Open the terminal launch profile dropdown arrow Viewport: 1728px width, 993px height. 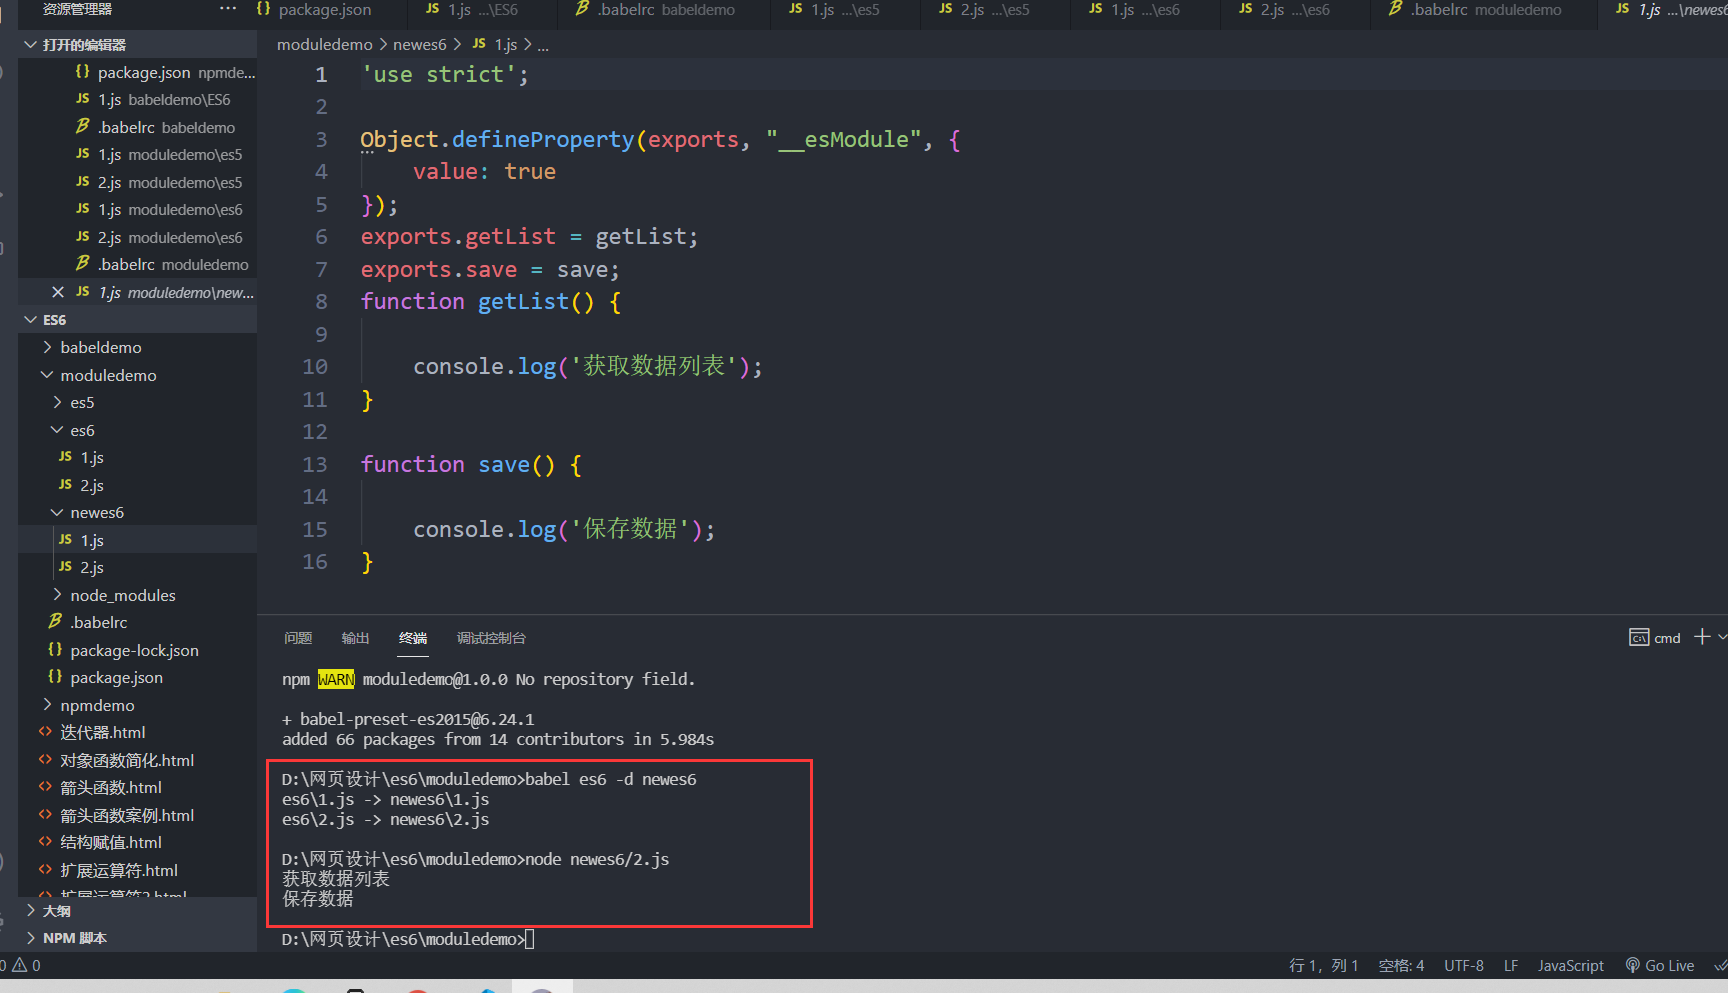pos(1721,637)
